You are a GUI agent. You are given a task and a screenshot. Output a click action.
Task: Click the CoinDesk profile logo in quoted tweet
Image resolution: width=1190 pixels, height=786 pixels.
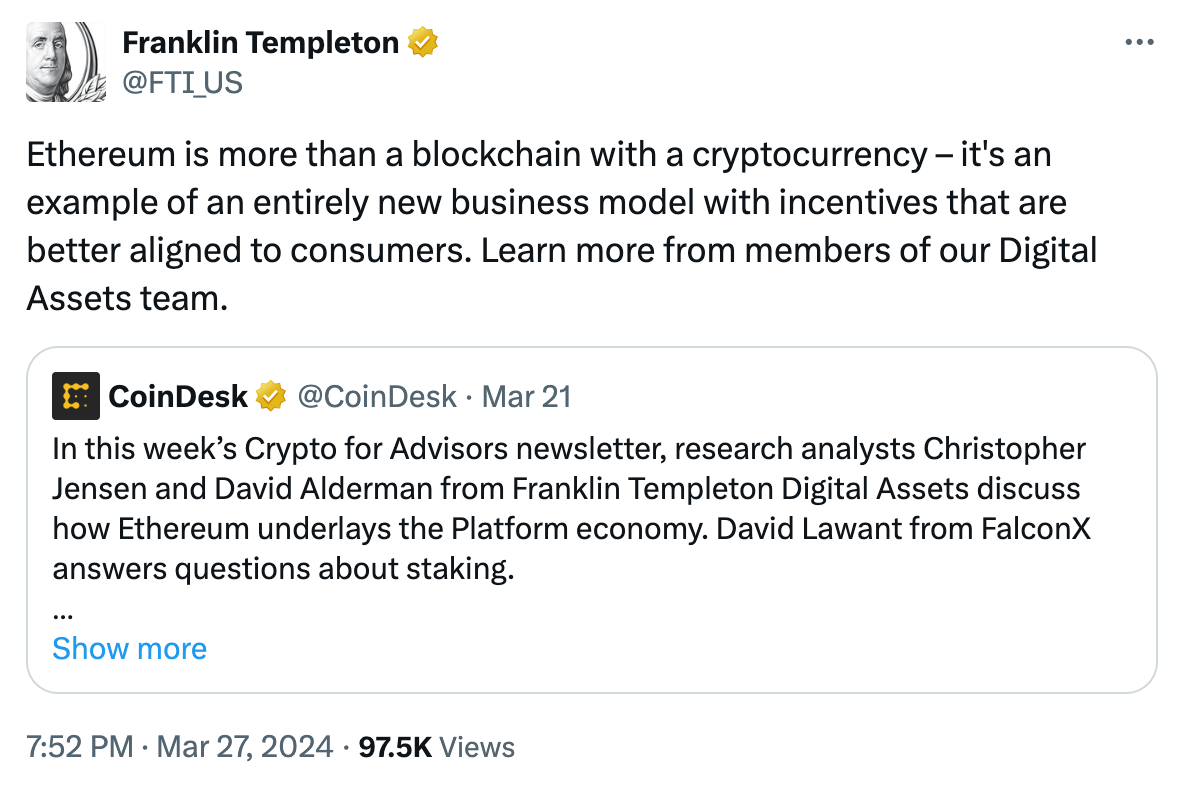point(75,396)
